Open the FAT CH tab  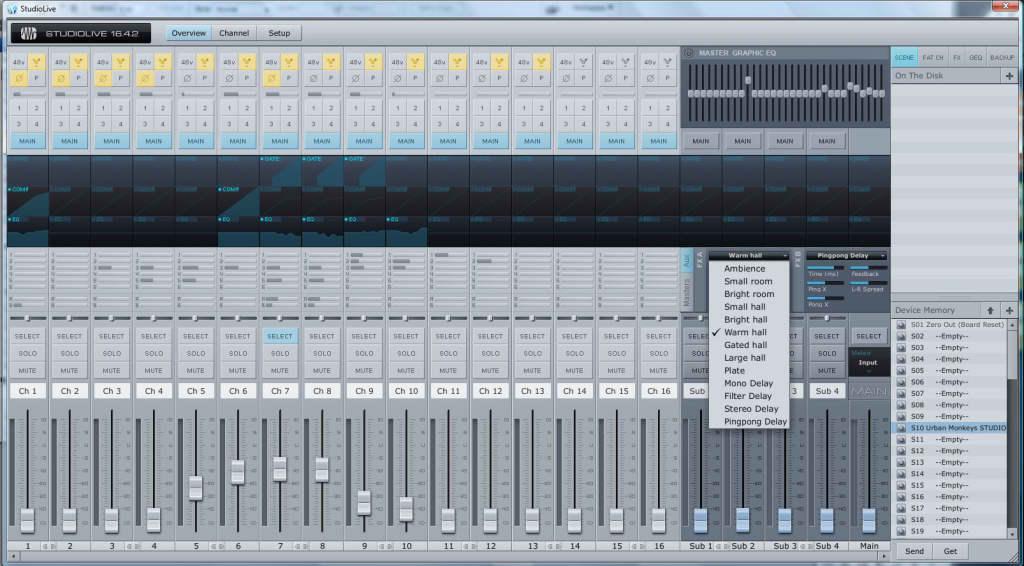click(932, 58)
